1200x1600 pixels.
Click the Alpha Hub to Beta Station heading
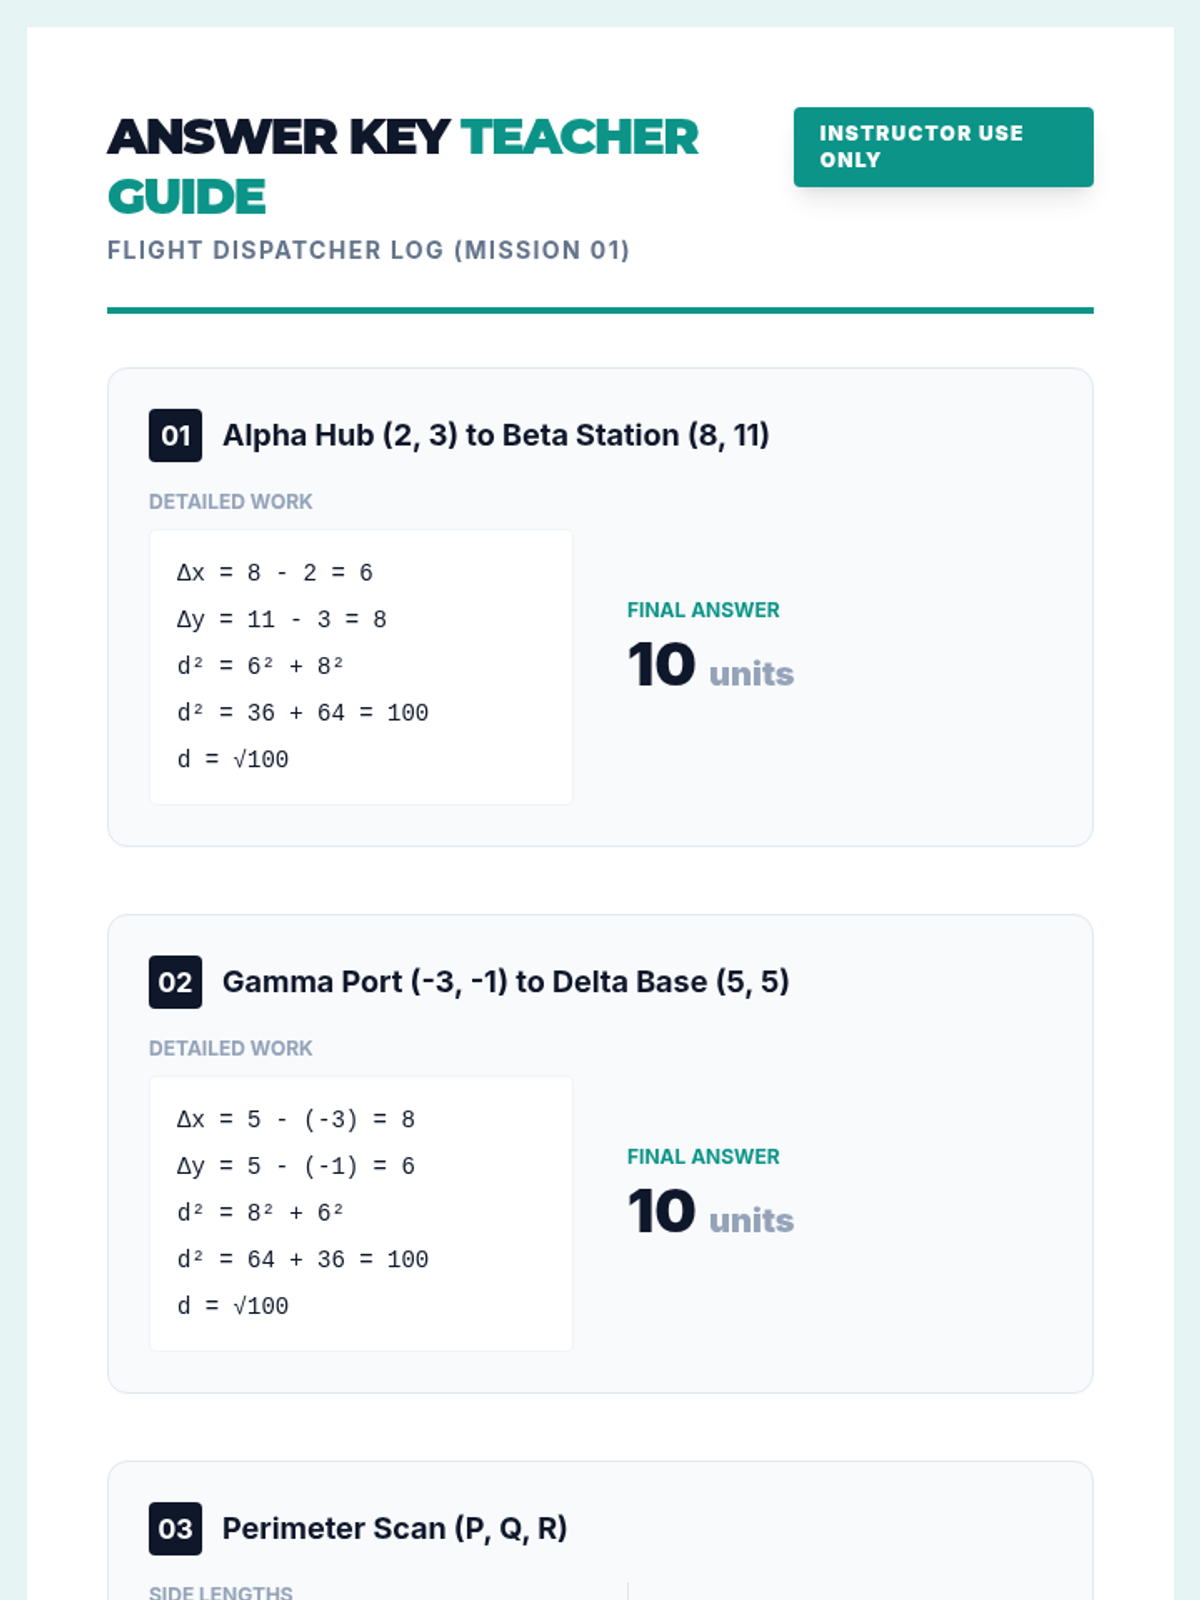[496, 435]
